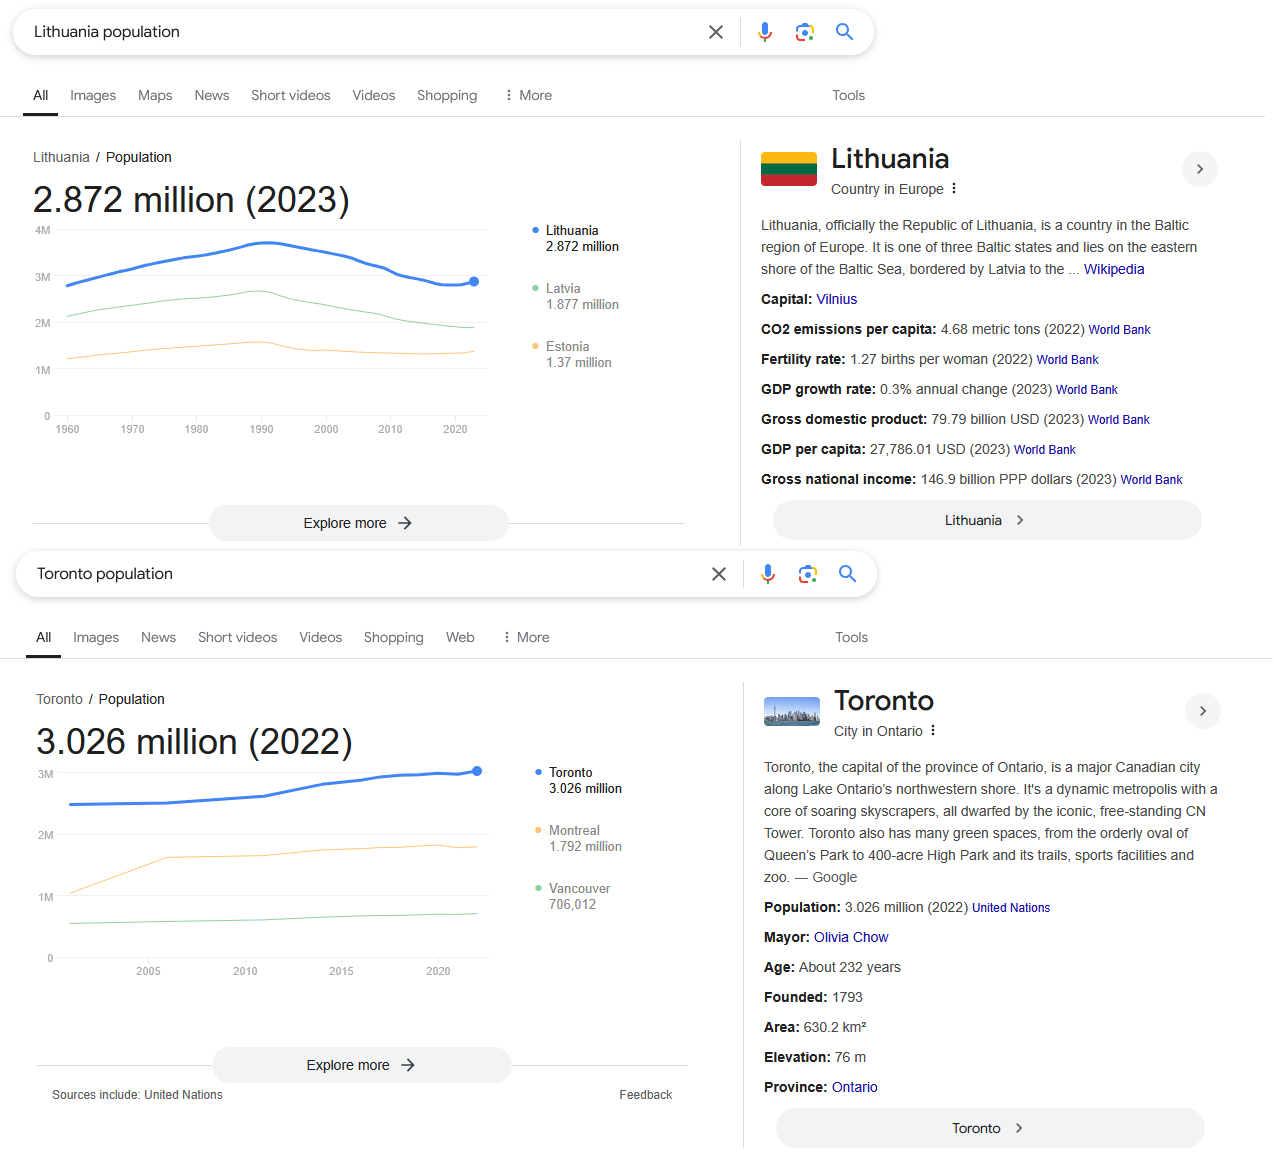
Task: Start voice search in Lithuania search bar
Action: 765,32
